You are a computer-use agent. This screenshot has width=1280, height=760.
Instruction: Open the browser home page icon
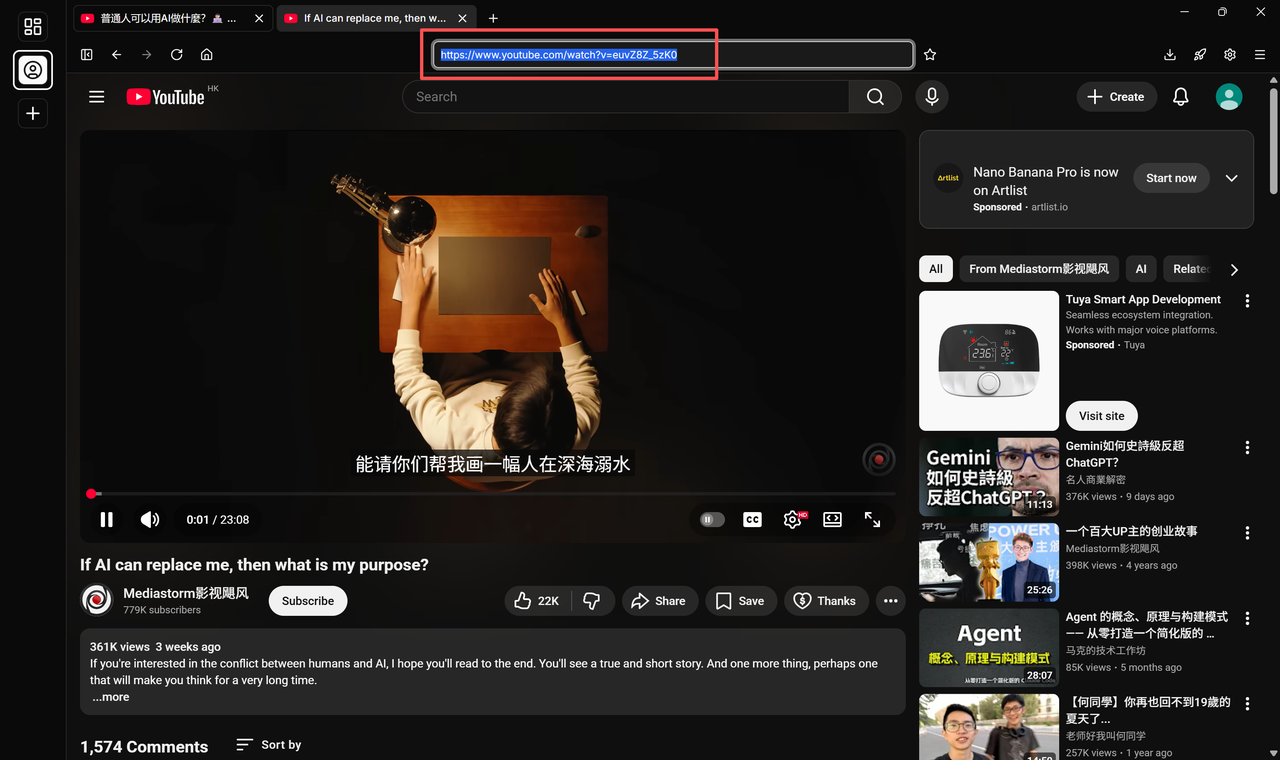point(207,55)
